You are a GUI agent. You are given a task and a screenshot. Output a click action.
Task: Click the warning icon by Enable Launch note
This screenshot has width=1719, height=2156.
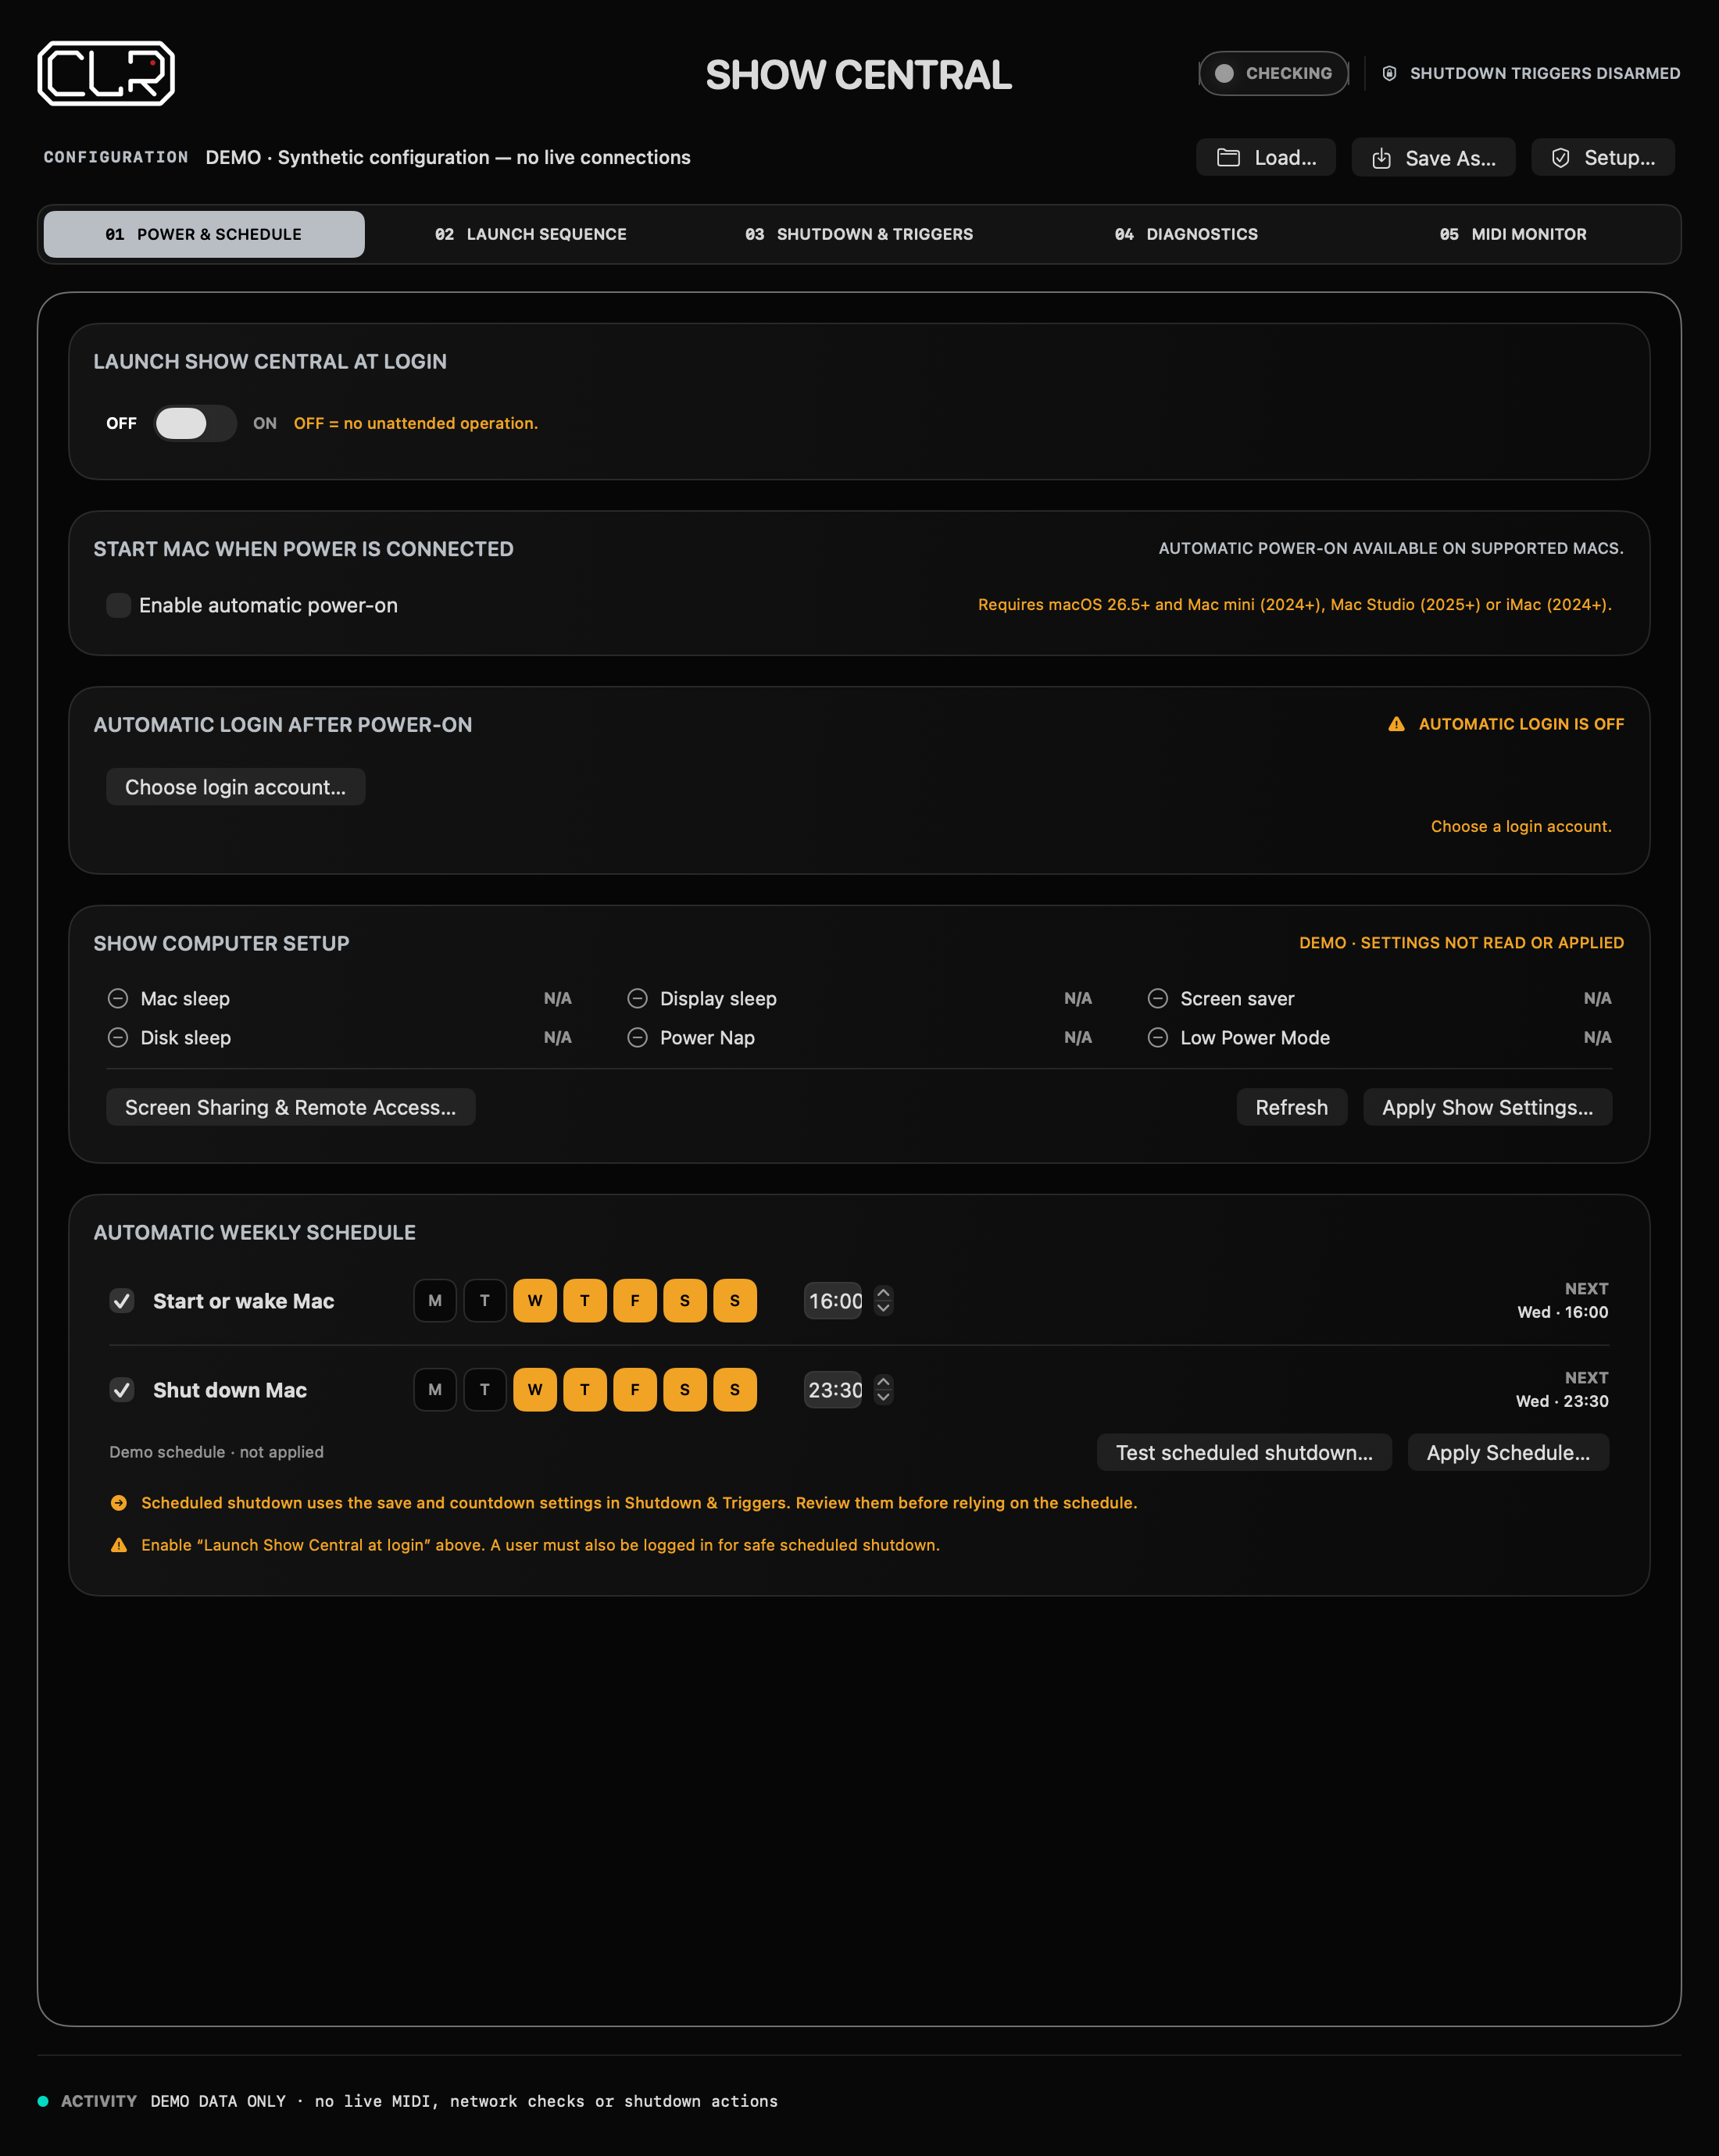coord(119,1545)
